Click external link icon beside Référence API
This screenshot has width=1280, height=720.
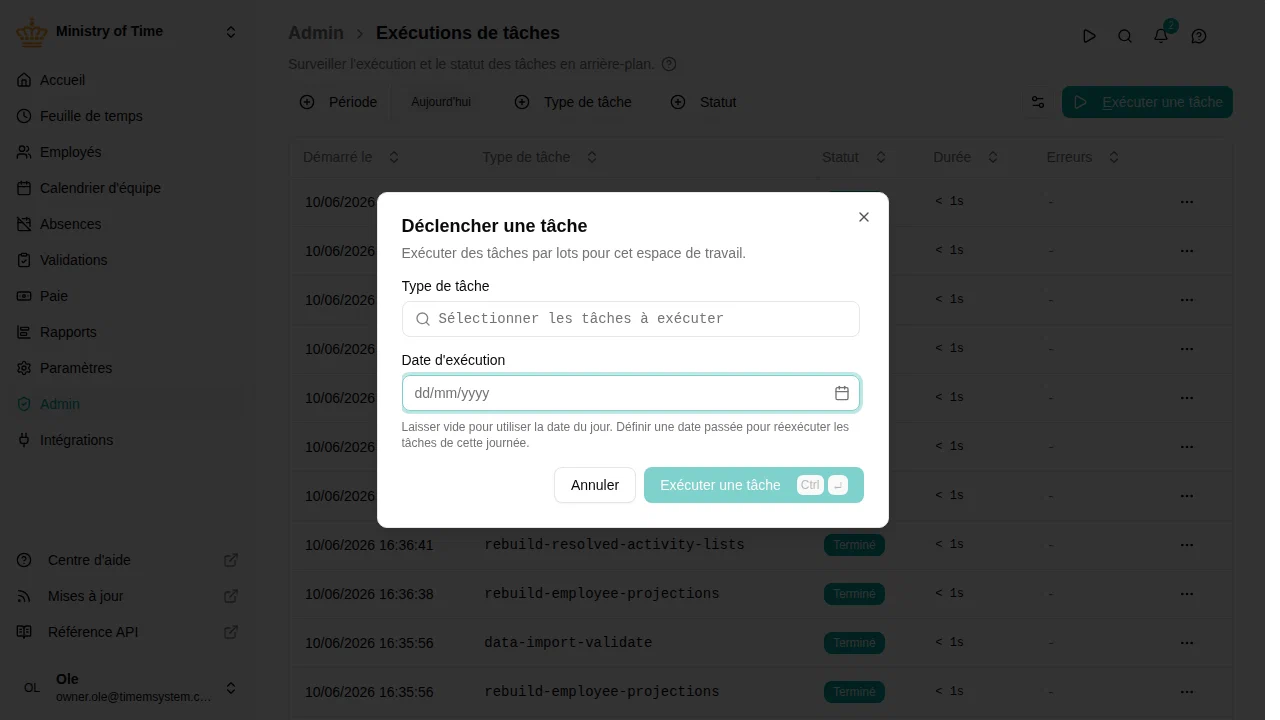pos(231,632)
